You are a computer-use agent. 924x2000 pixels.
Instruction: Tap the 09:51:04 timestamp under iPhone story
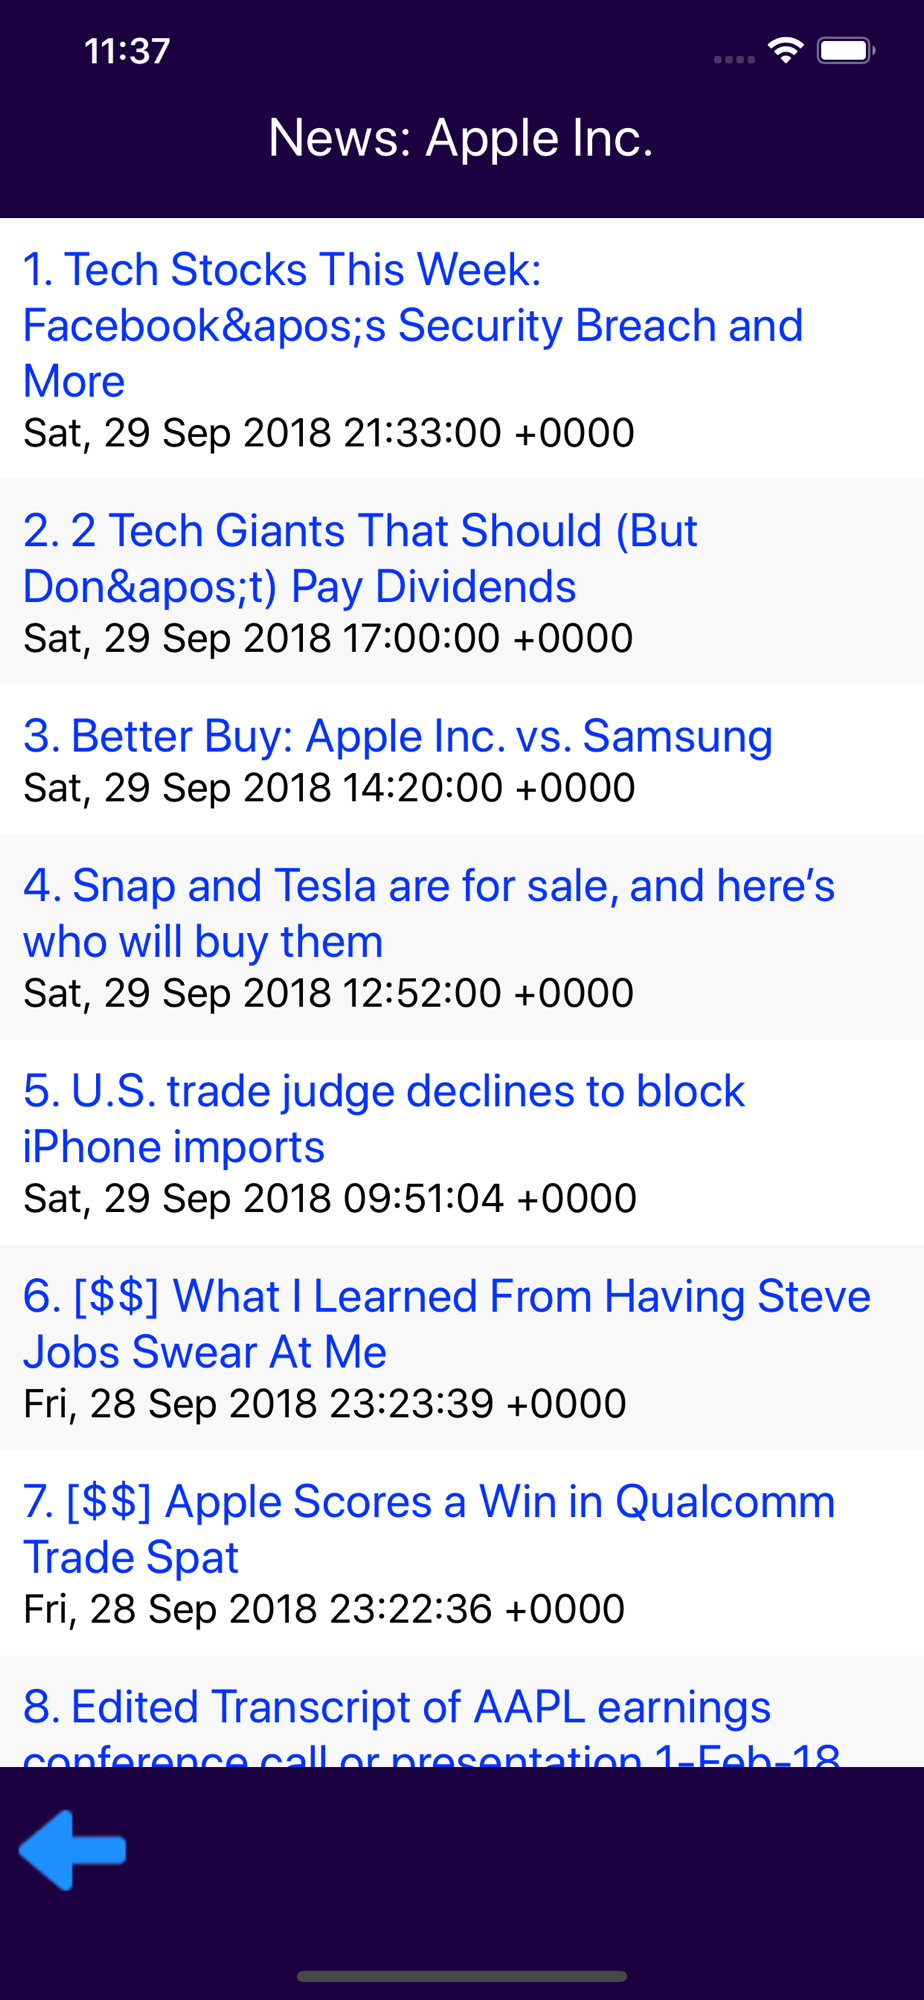click(330, 1198)
